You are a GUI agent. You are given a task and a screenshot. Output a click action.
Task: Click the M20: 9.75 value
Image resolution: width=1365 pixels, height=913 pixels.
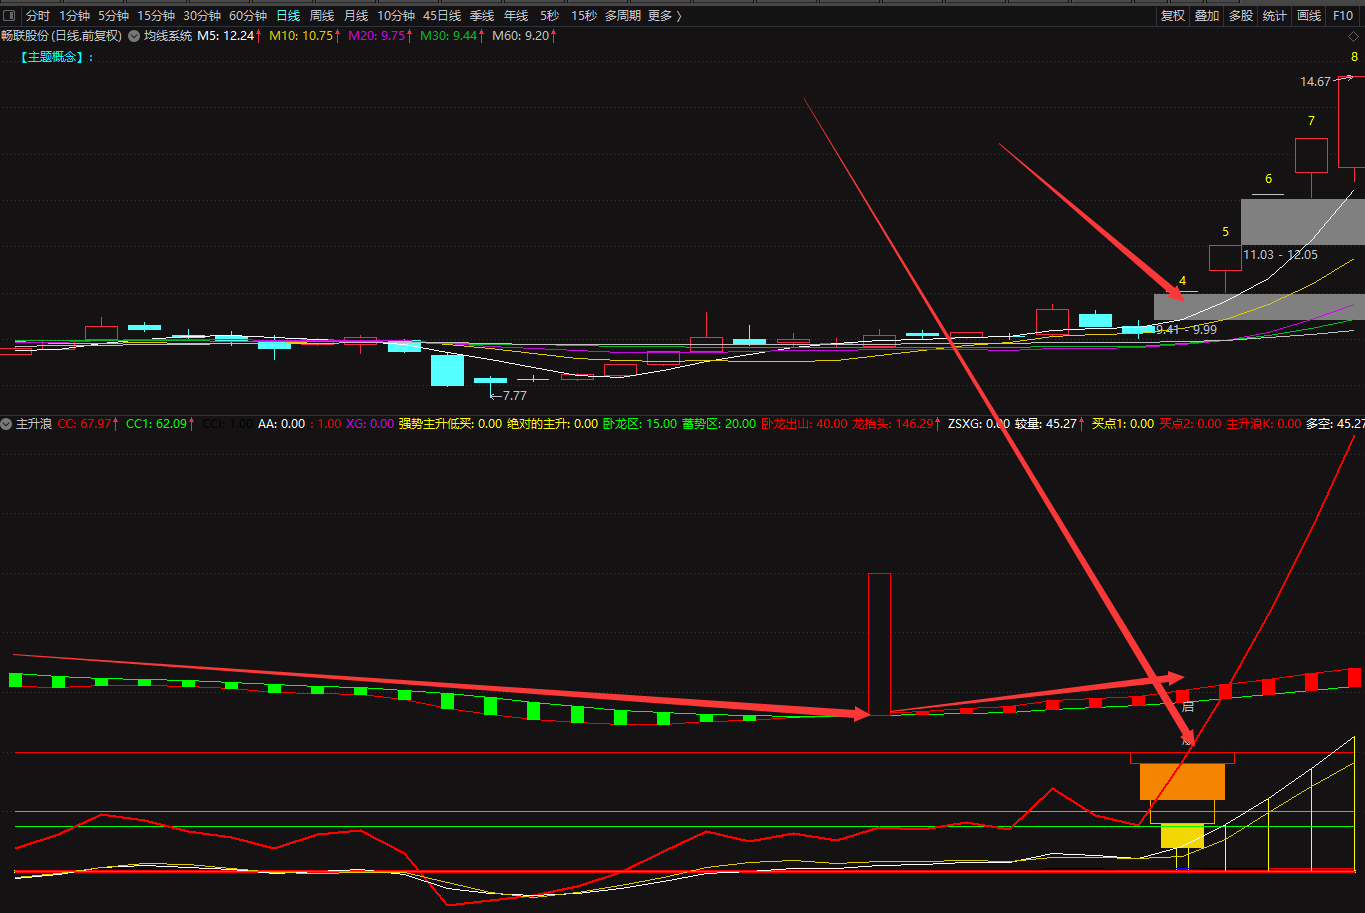379,36
